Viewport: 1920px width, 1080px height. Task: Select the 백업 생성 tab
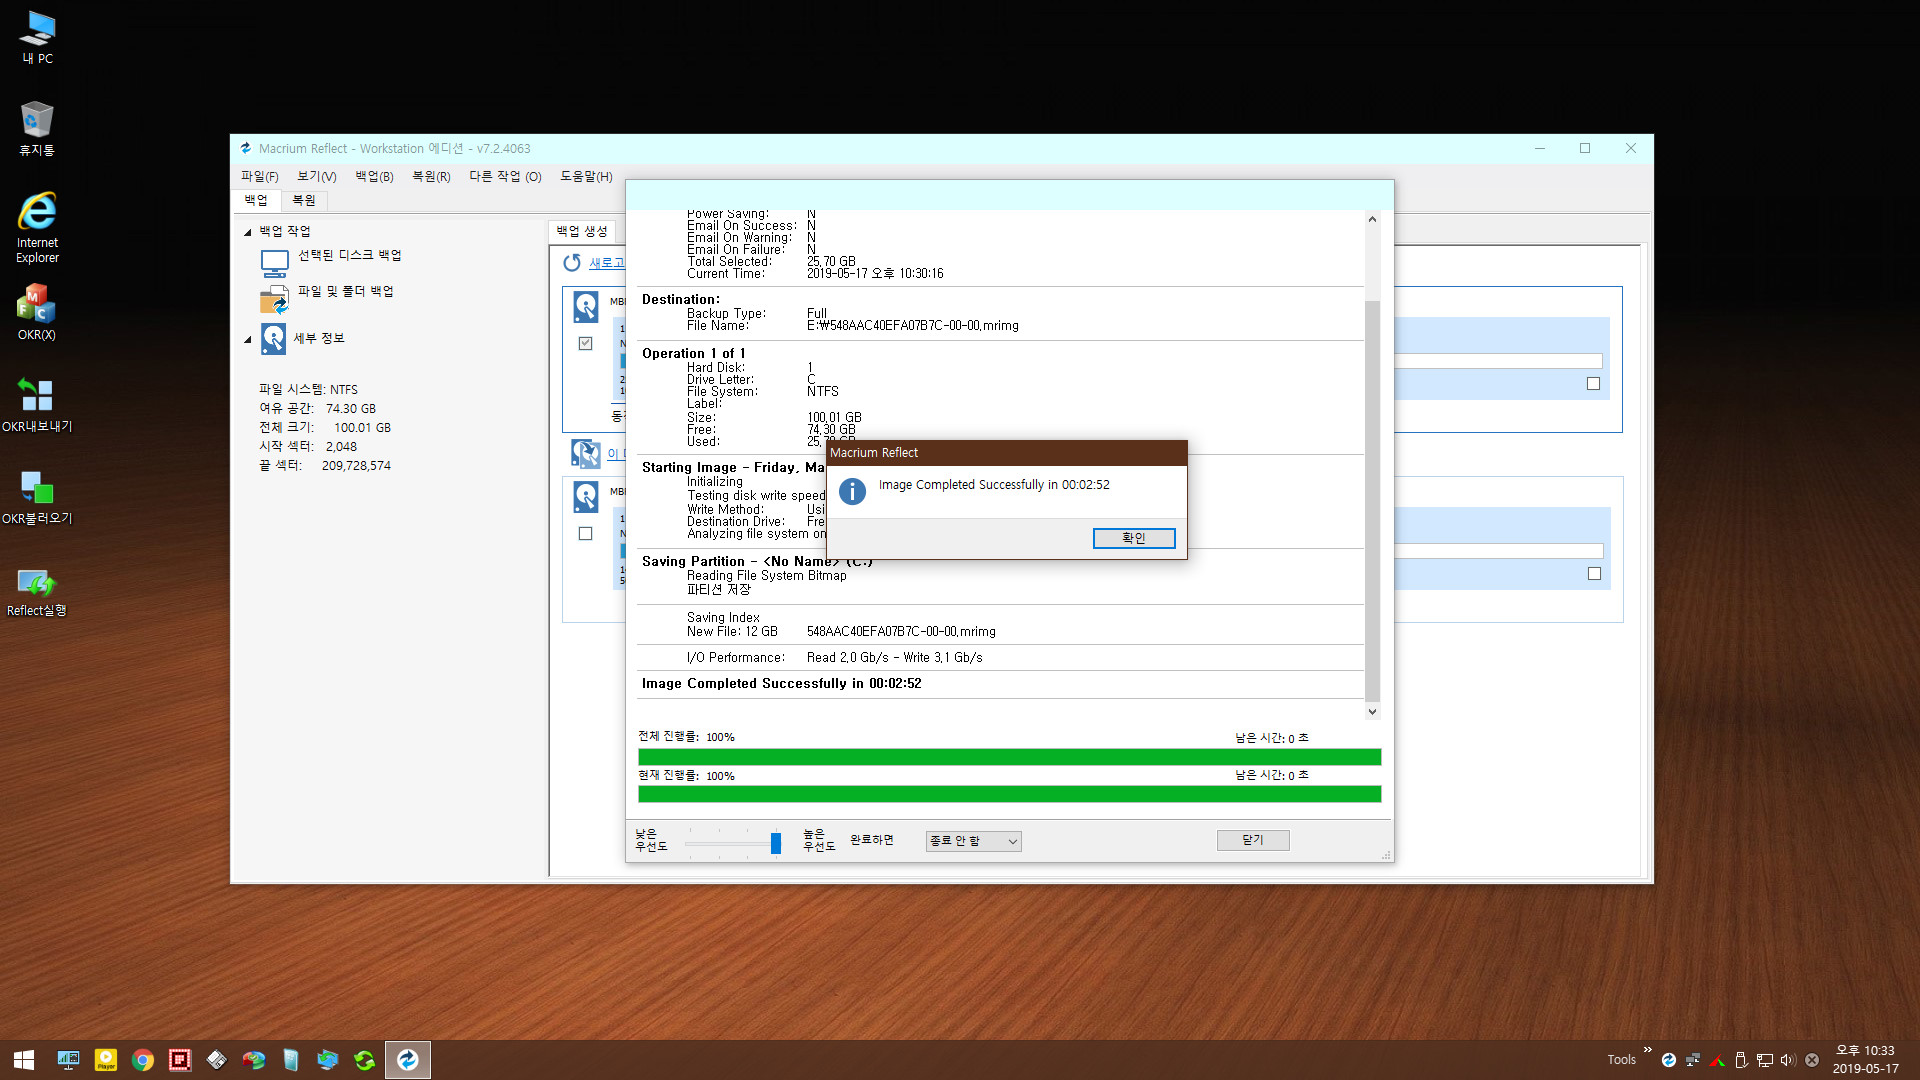point(582,231)
